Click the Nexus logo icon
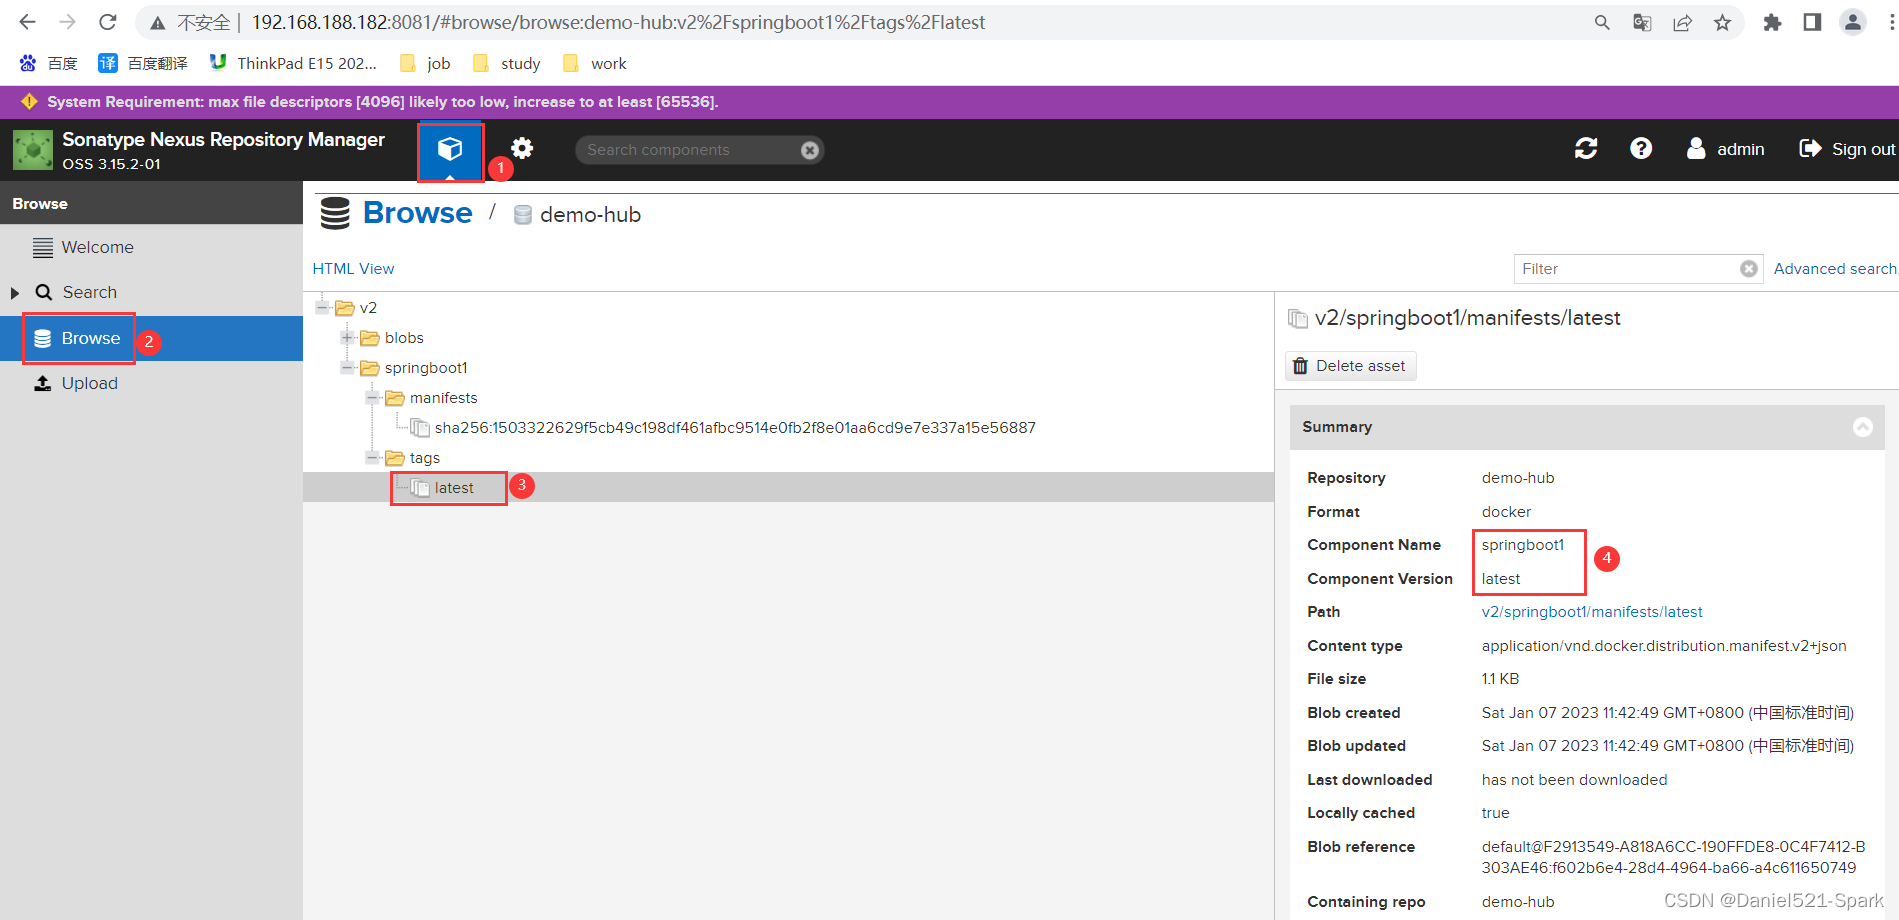The width and height of the screenshot is (1899, 920). coord(33,150)
